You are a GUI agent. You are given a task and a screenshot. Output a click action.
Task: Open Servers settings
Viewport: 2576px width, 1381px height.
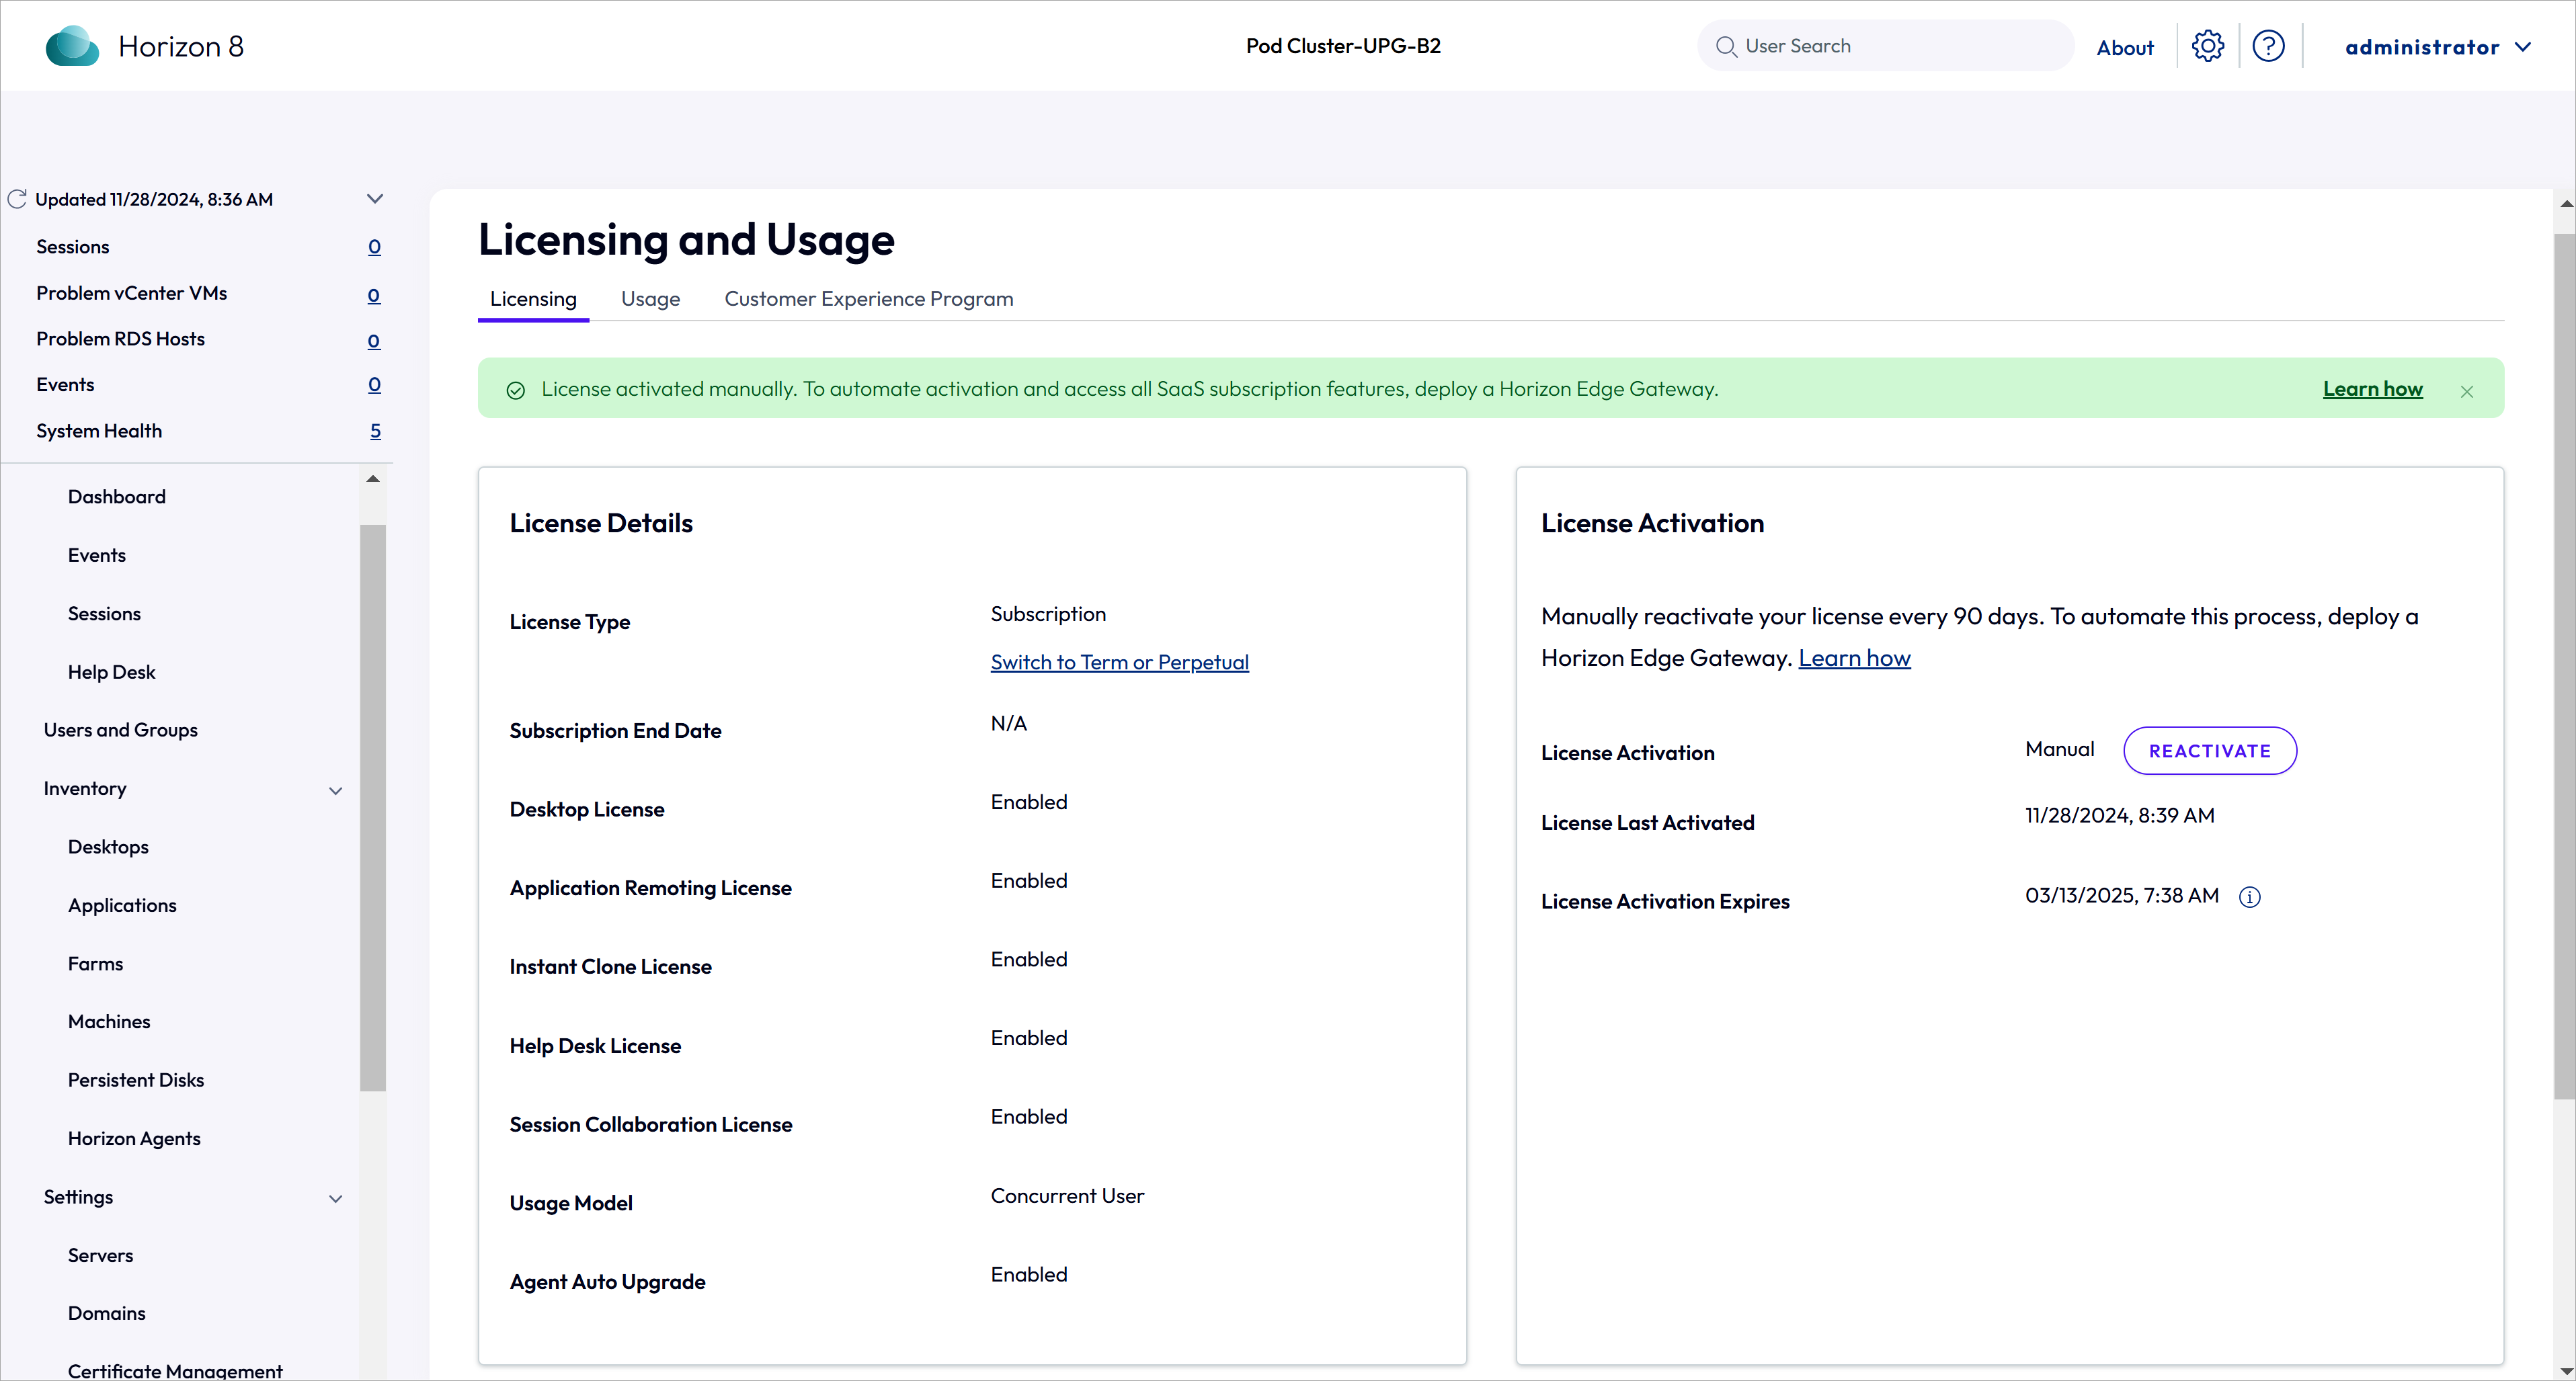point(100,1256)
